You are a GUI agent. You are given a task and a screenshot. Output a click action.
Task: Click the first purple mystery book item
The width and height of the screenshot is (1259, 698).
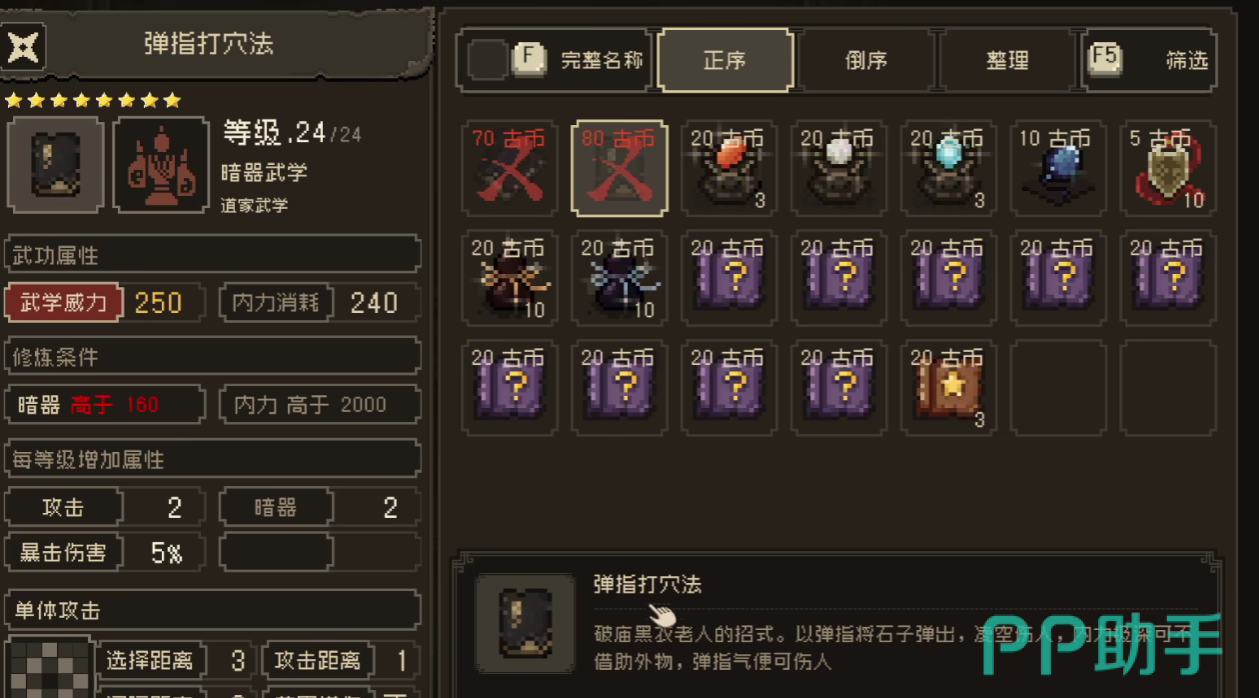tap(728, 278)
